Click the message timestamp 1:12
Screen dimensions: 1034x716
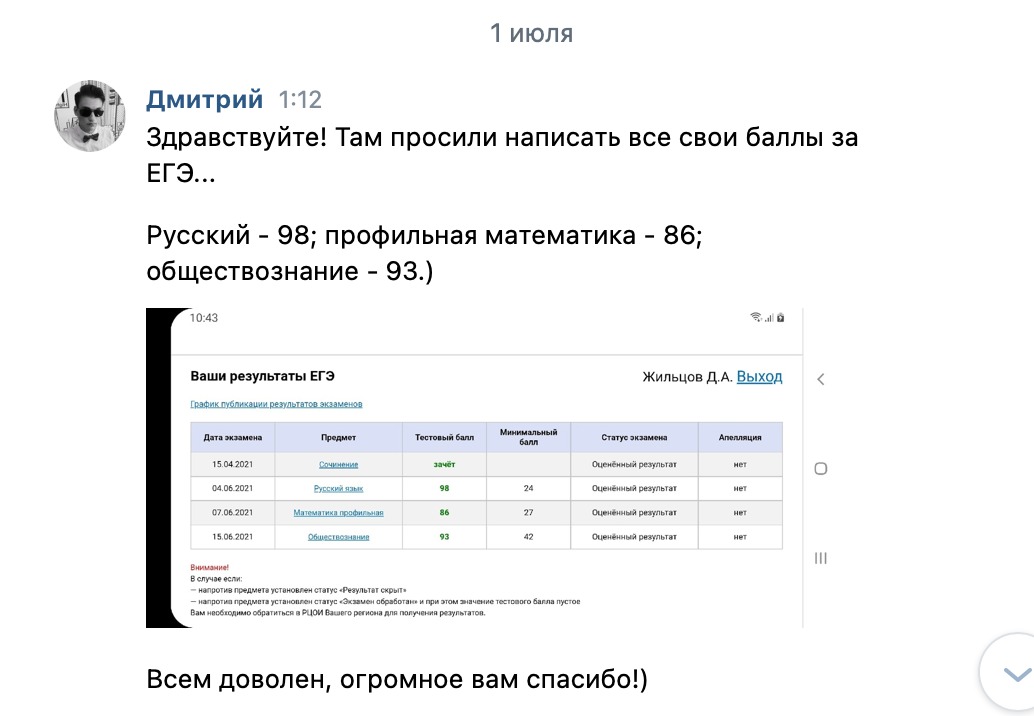(300, 100)
